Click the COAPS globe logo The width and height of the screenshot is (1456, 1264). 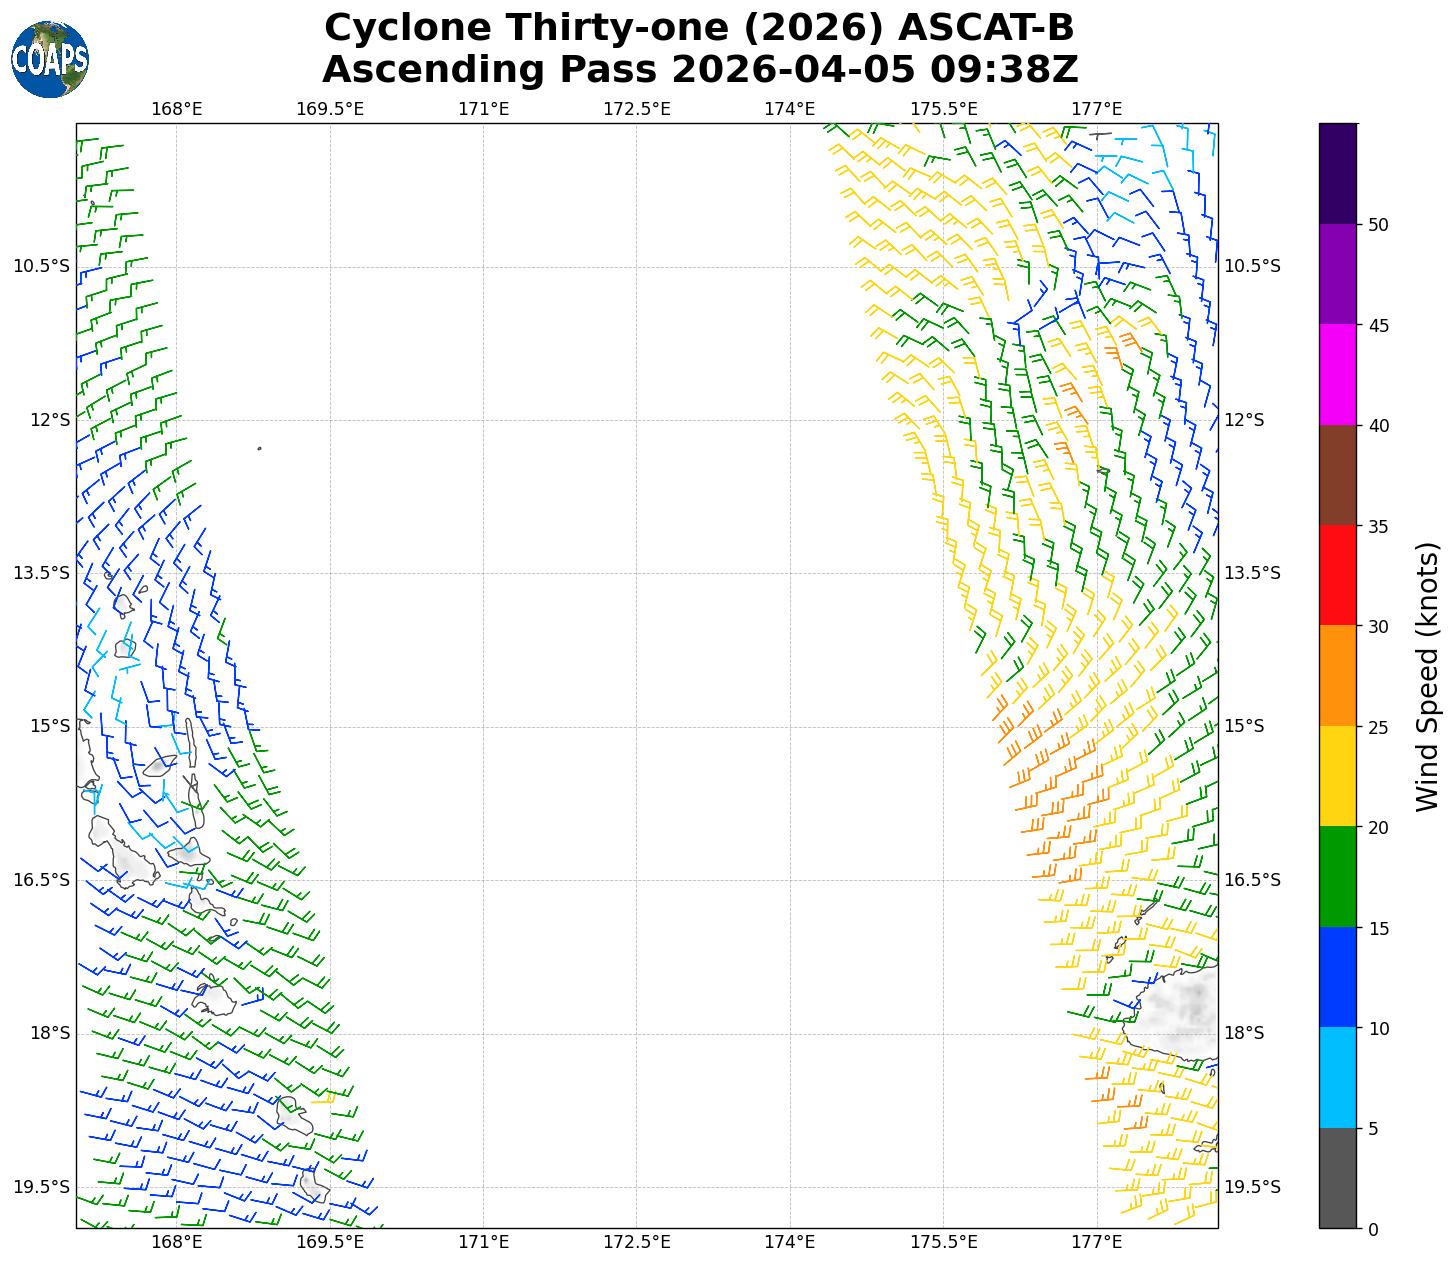(50, 60)
